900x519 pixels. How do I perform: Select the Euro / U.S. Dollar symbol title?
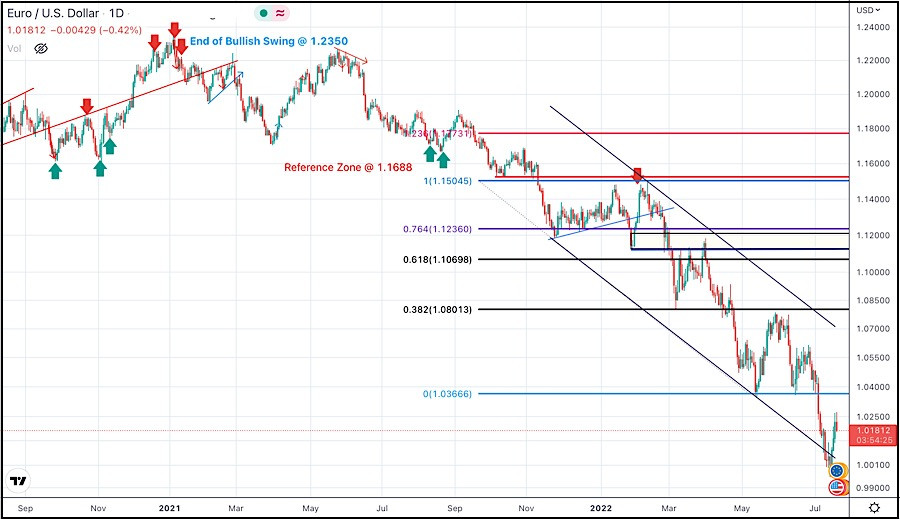point(52,13)
